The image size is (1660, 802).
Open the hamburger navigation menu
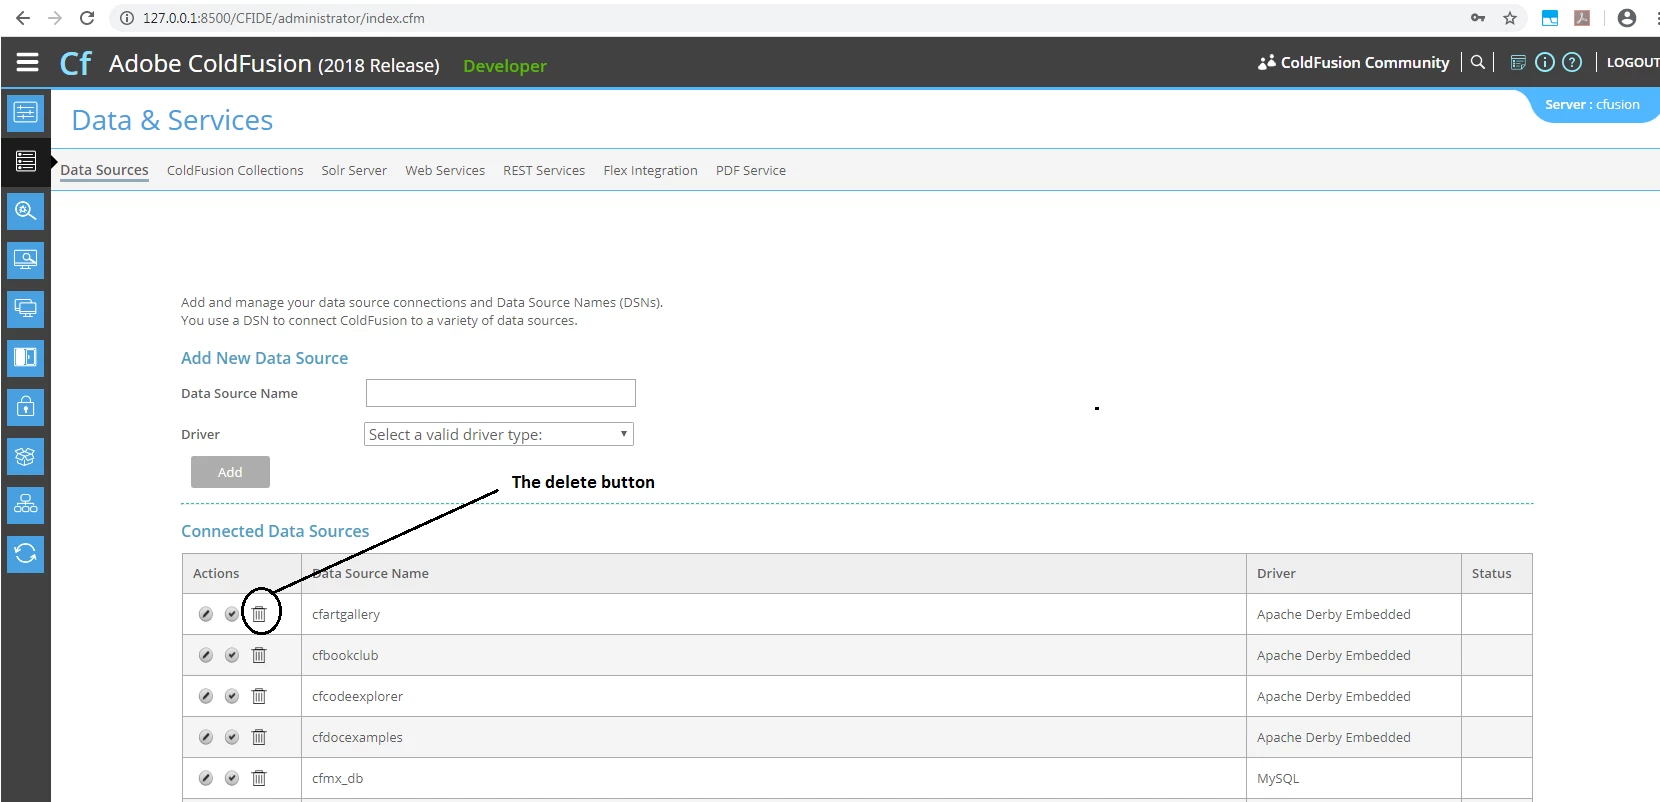(27, 62)
